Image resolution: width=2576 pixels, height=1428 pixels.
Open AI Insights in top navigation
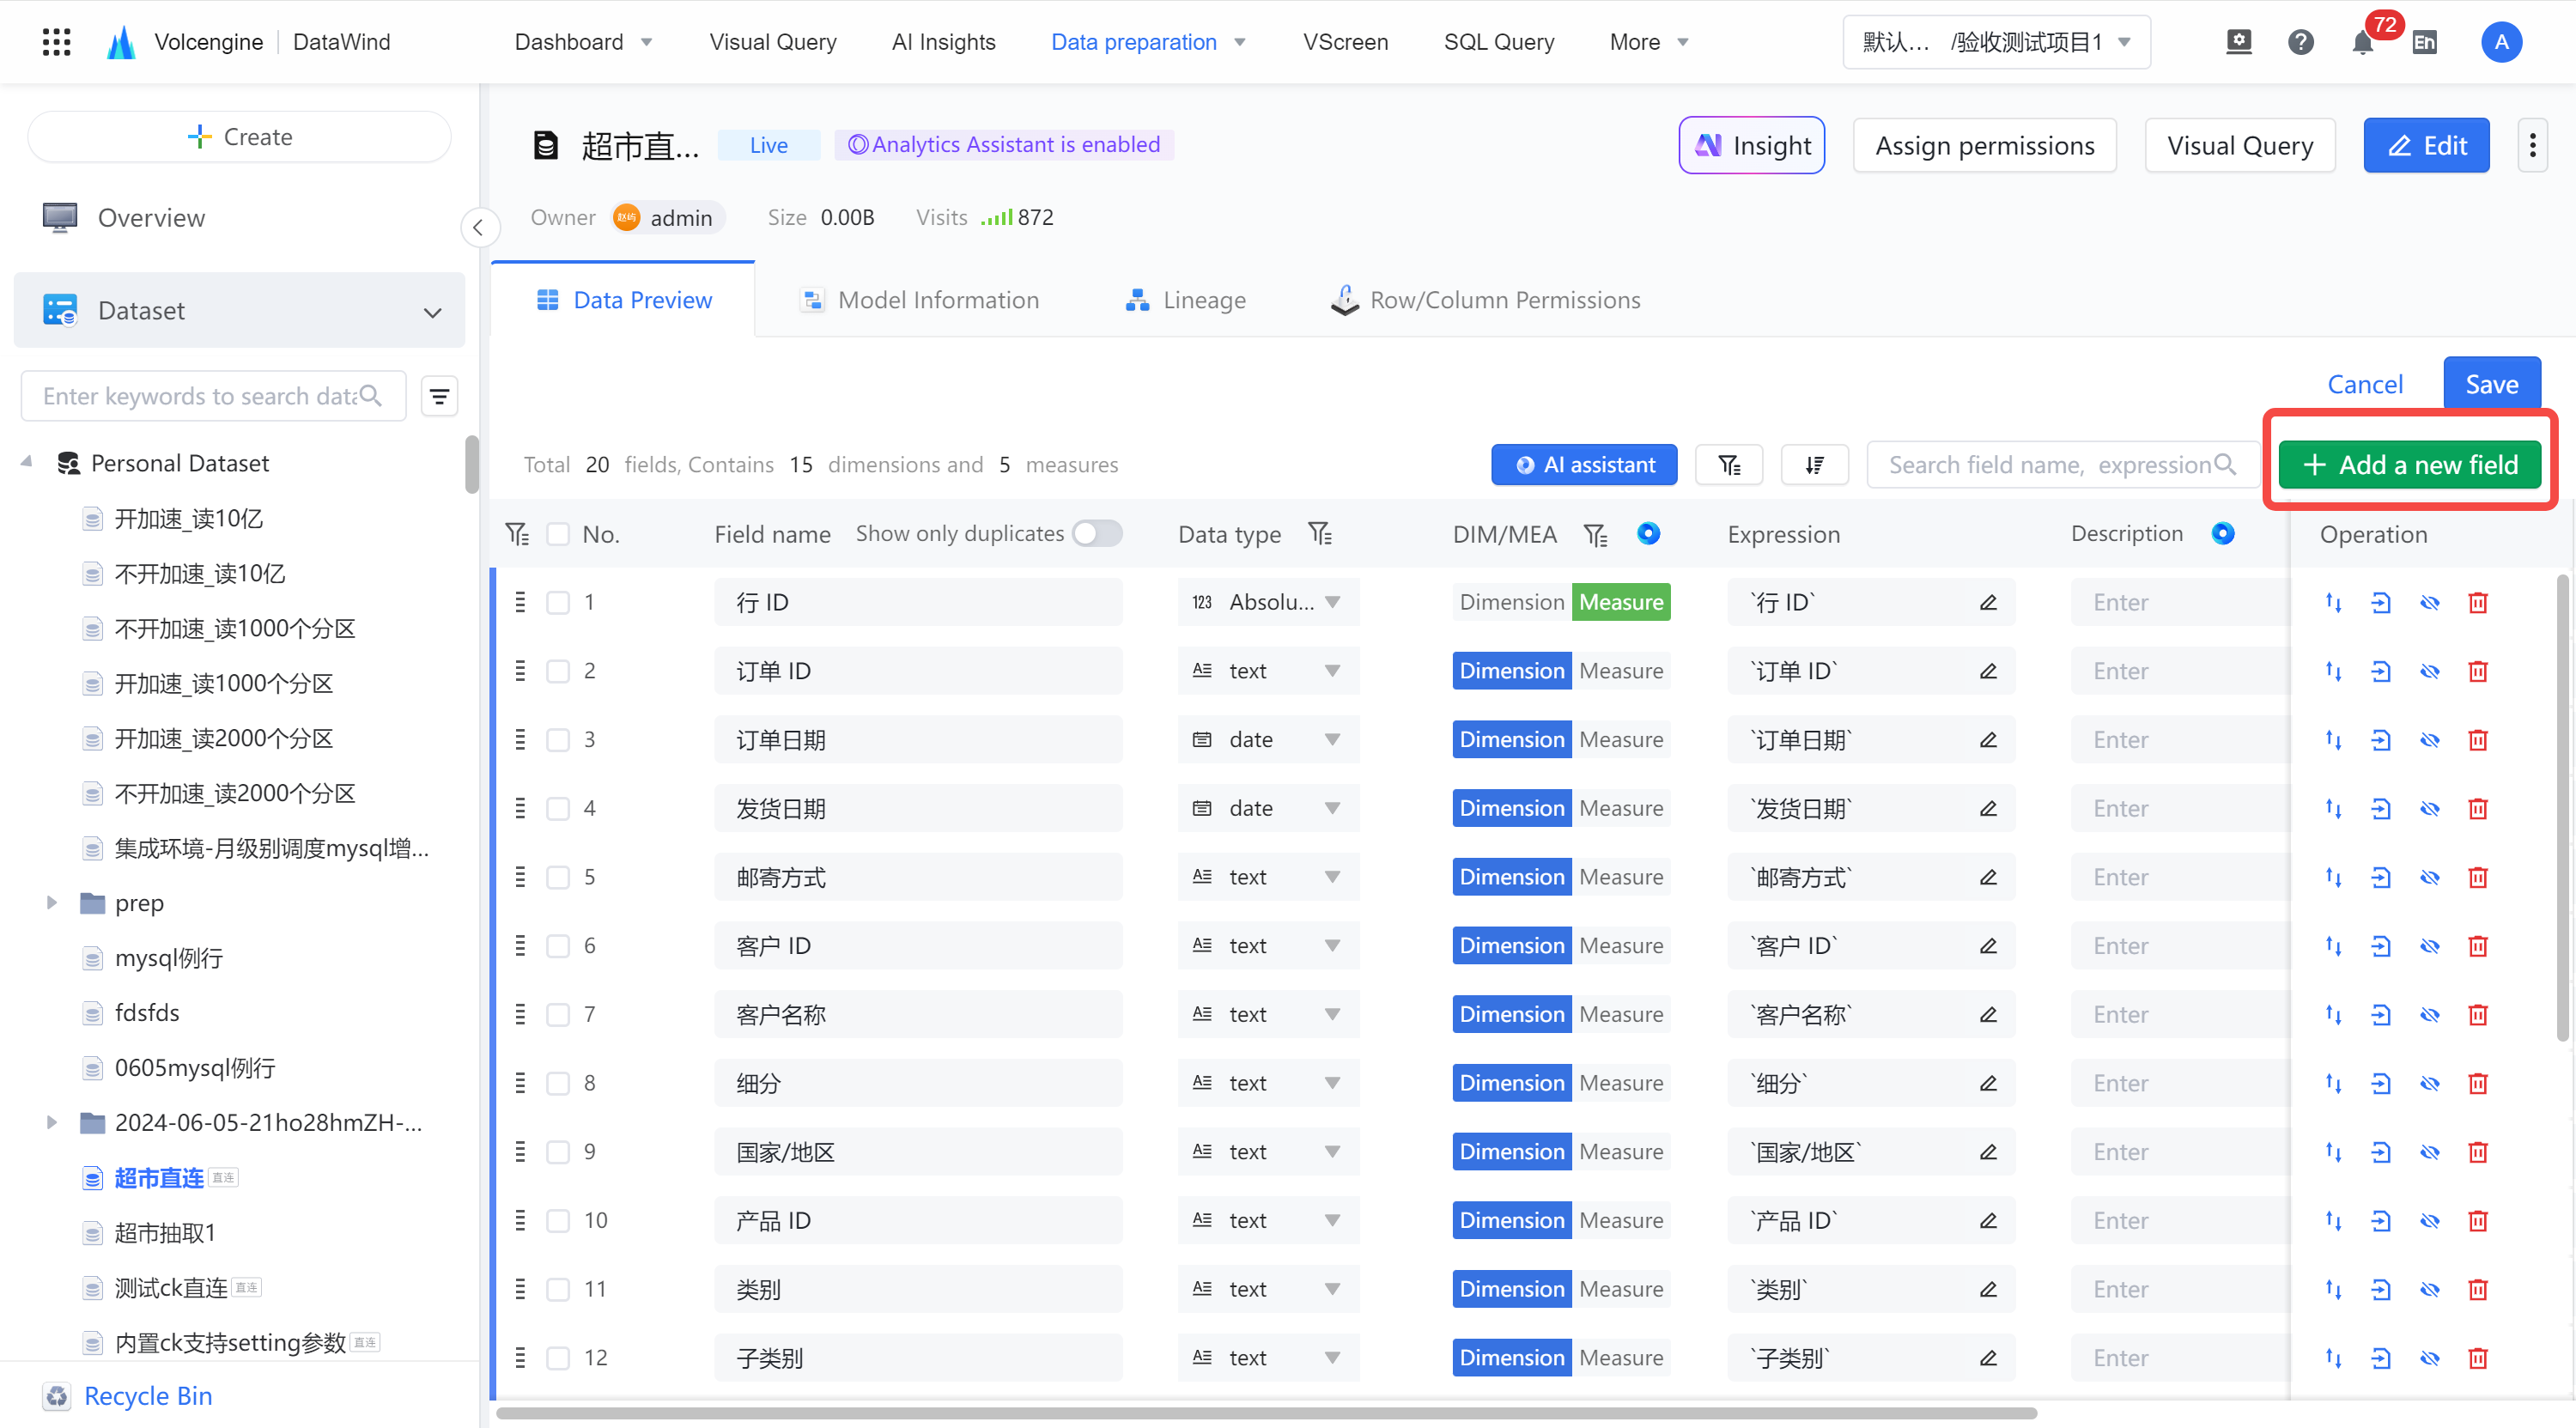pyautogui.click(x=943, y=42)
